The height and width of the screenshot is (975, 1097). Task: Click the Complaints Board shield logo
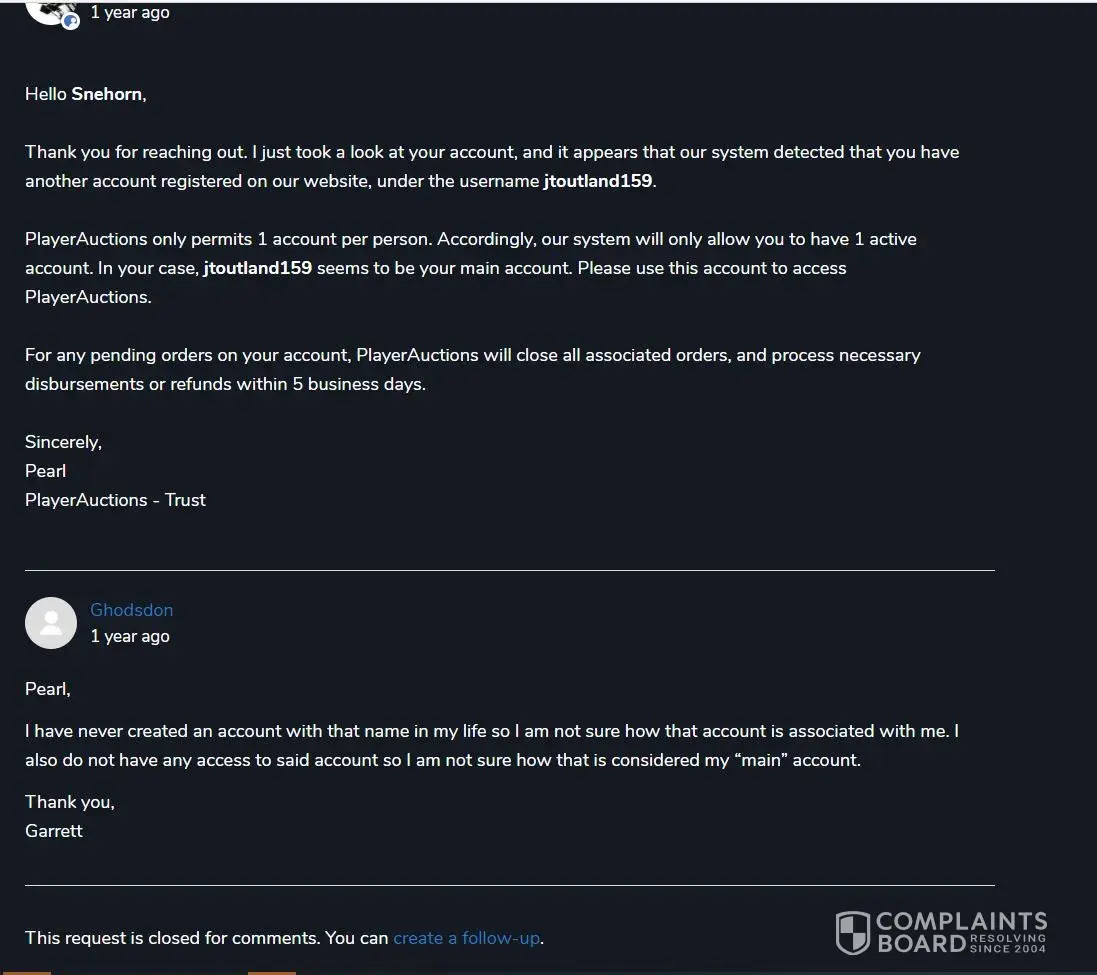point(852,932)
